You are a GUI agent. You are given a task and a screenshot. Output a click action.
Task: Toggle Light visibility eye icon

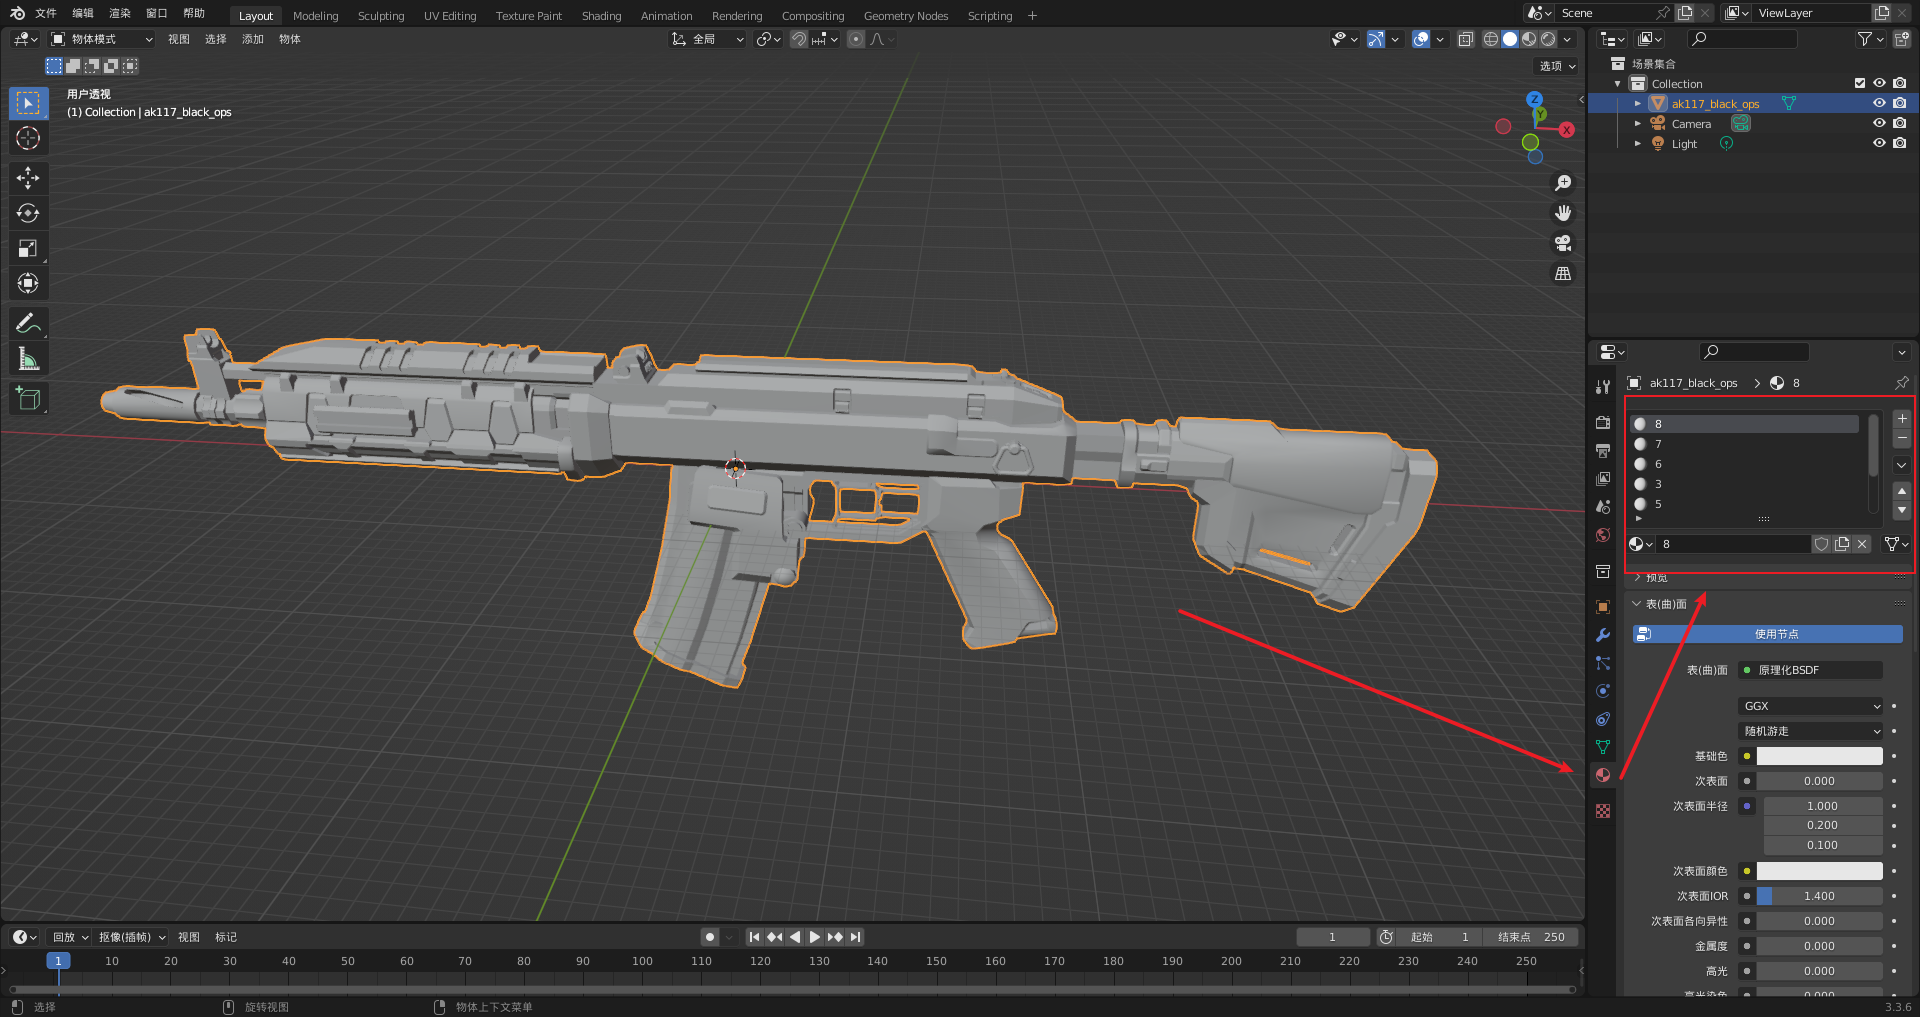pyautogui.click(x=1879, y=143)
